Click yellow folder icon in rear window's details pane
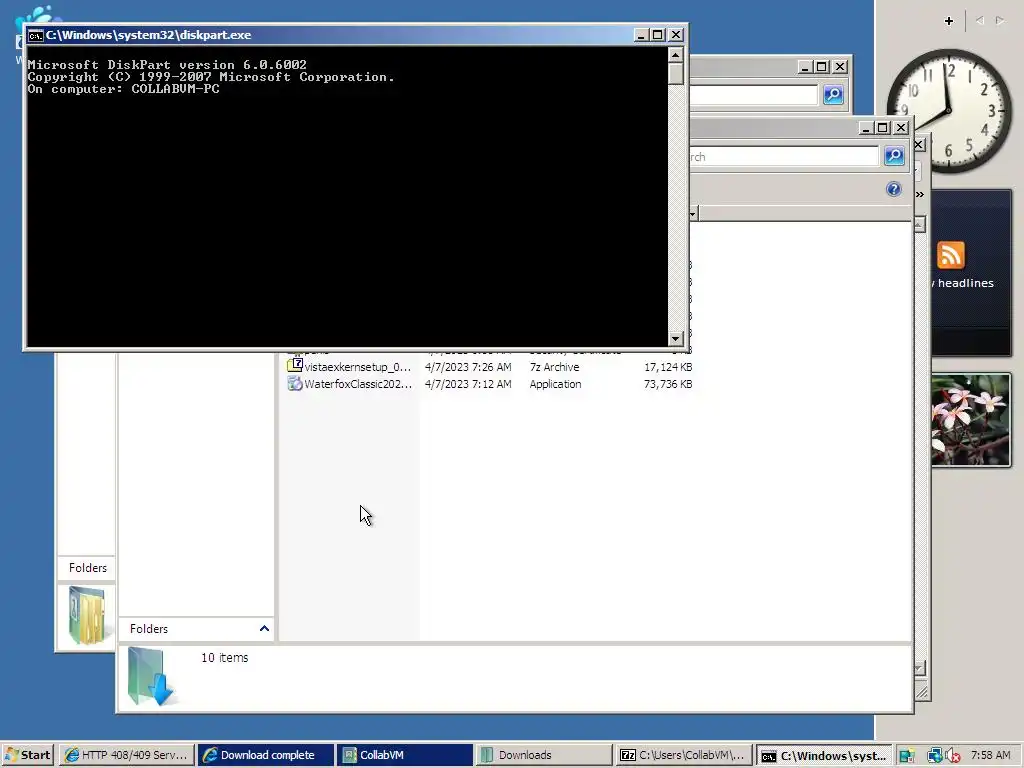The image size is (1024, 768). pyautogui.click(x=86, y=615)
